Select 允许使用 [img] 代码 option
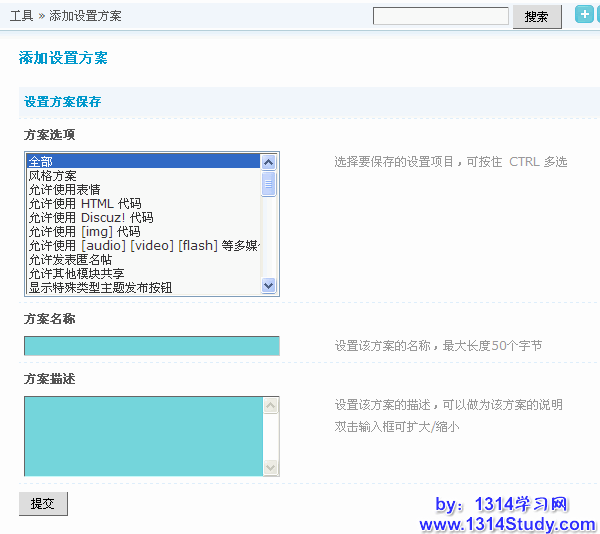This screenshot has height=534, width=600. point(143,231)
